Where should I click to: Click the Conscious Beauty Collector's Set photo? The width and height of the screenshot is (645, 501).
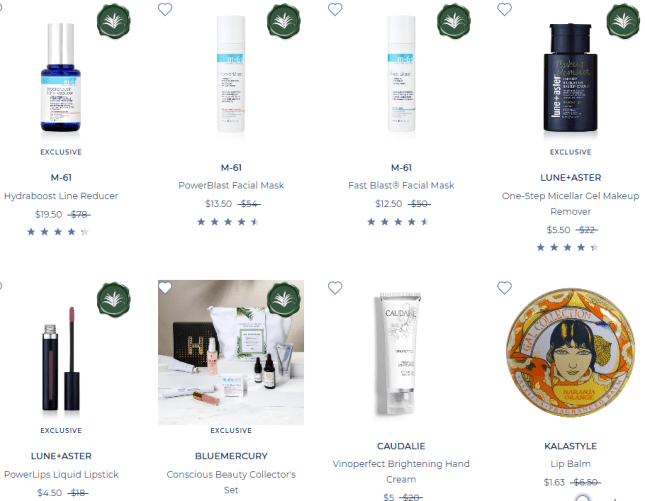[x=231, y=353]
